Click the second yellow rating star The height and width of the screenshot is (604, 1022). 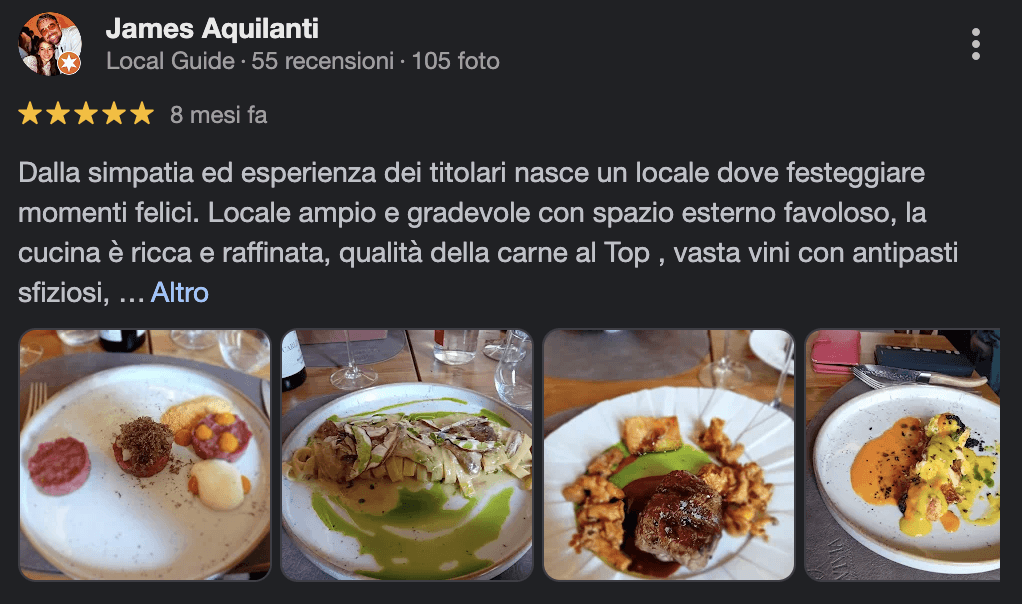pyautogui.click(x=58, y=114)
